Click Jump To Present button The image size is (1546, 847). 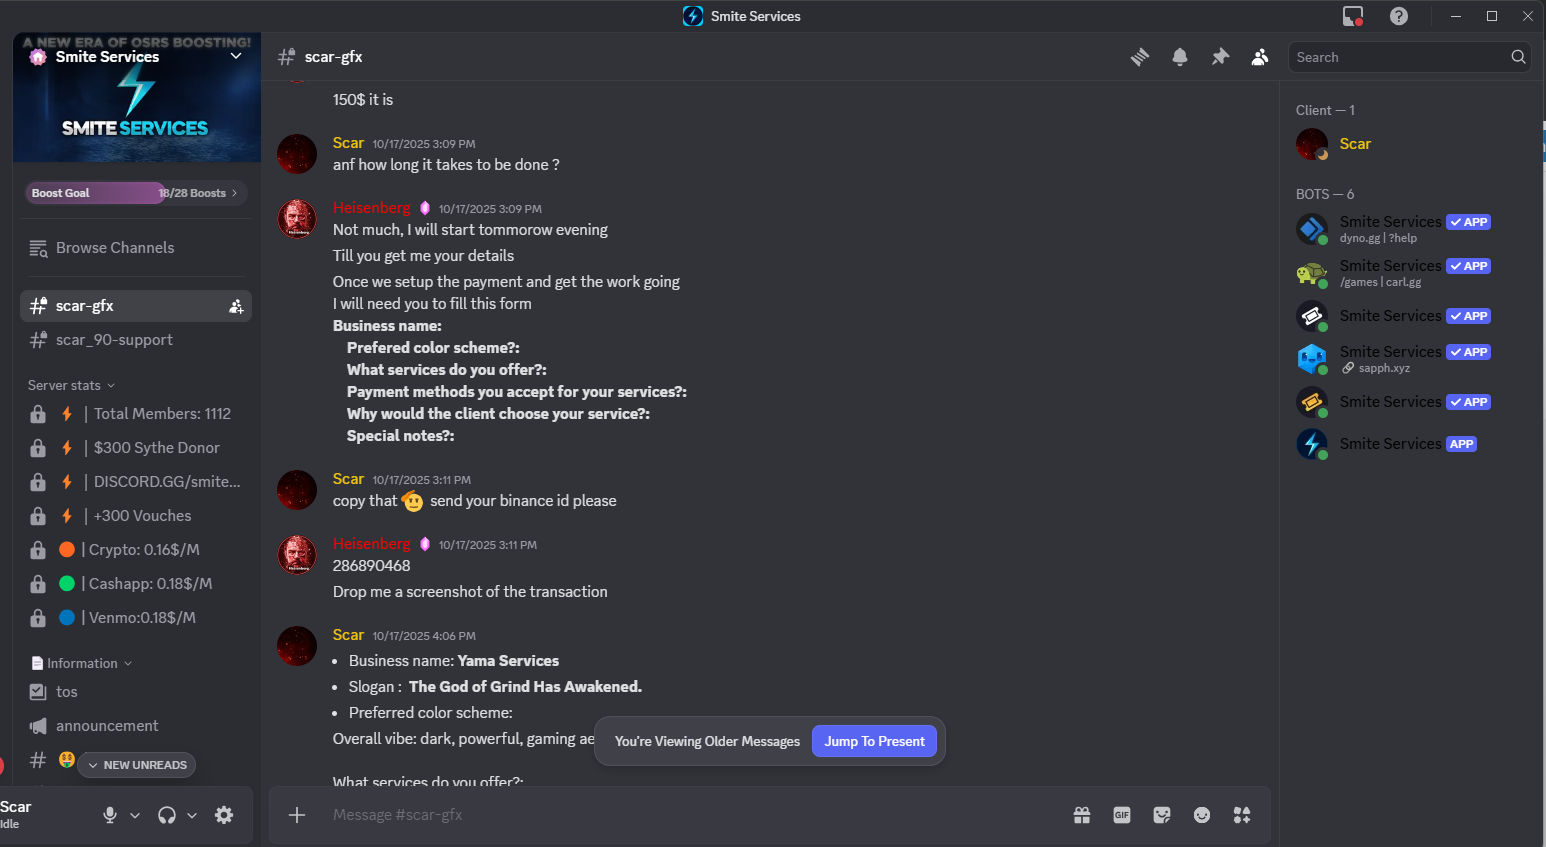click(x=874, y=741)
